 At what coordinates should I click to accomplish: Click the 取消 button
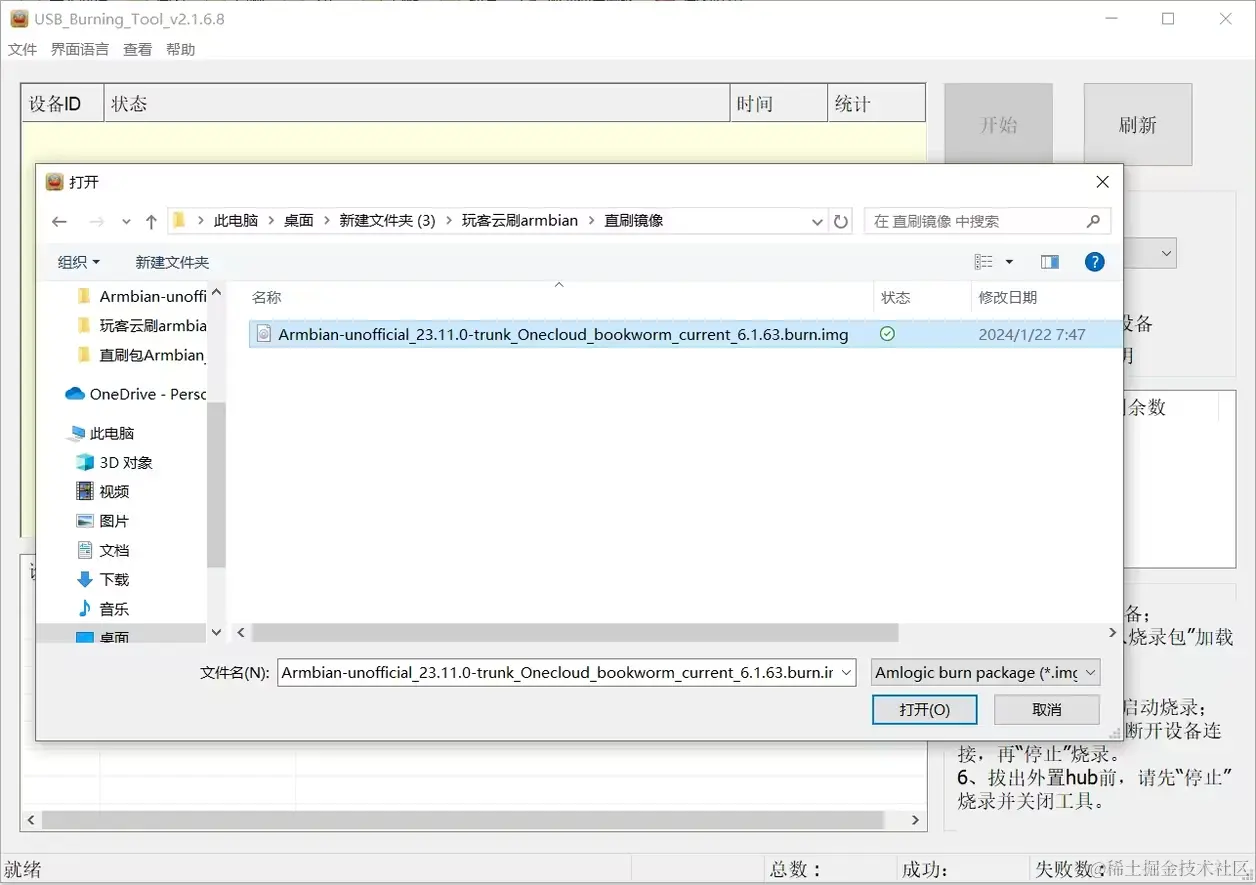pyautogui.click(x=1047, y=709)
